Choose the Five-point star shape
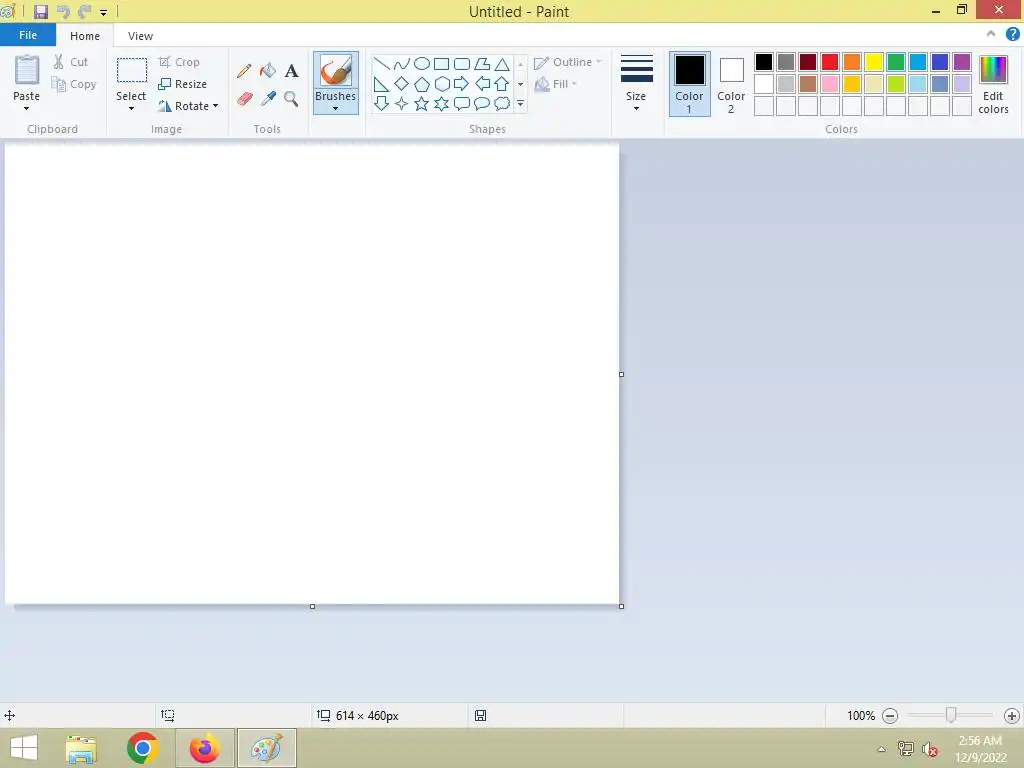Screen dimensions: 1024x768 [x=422, y=103]
